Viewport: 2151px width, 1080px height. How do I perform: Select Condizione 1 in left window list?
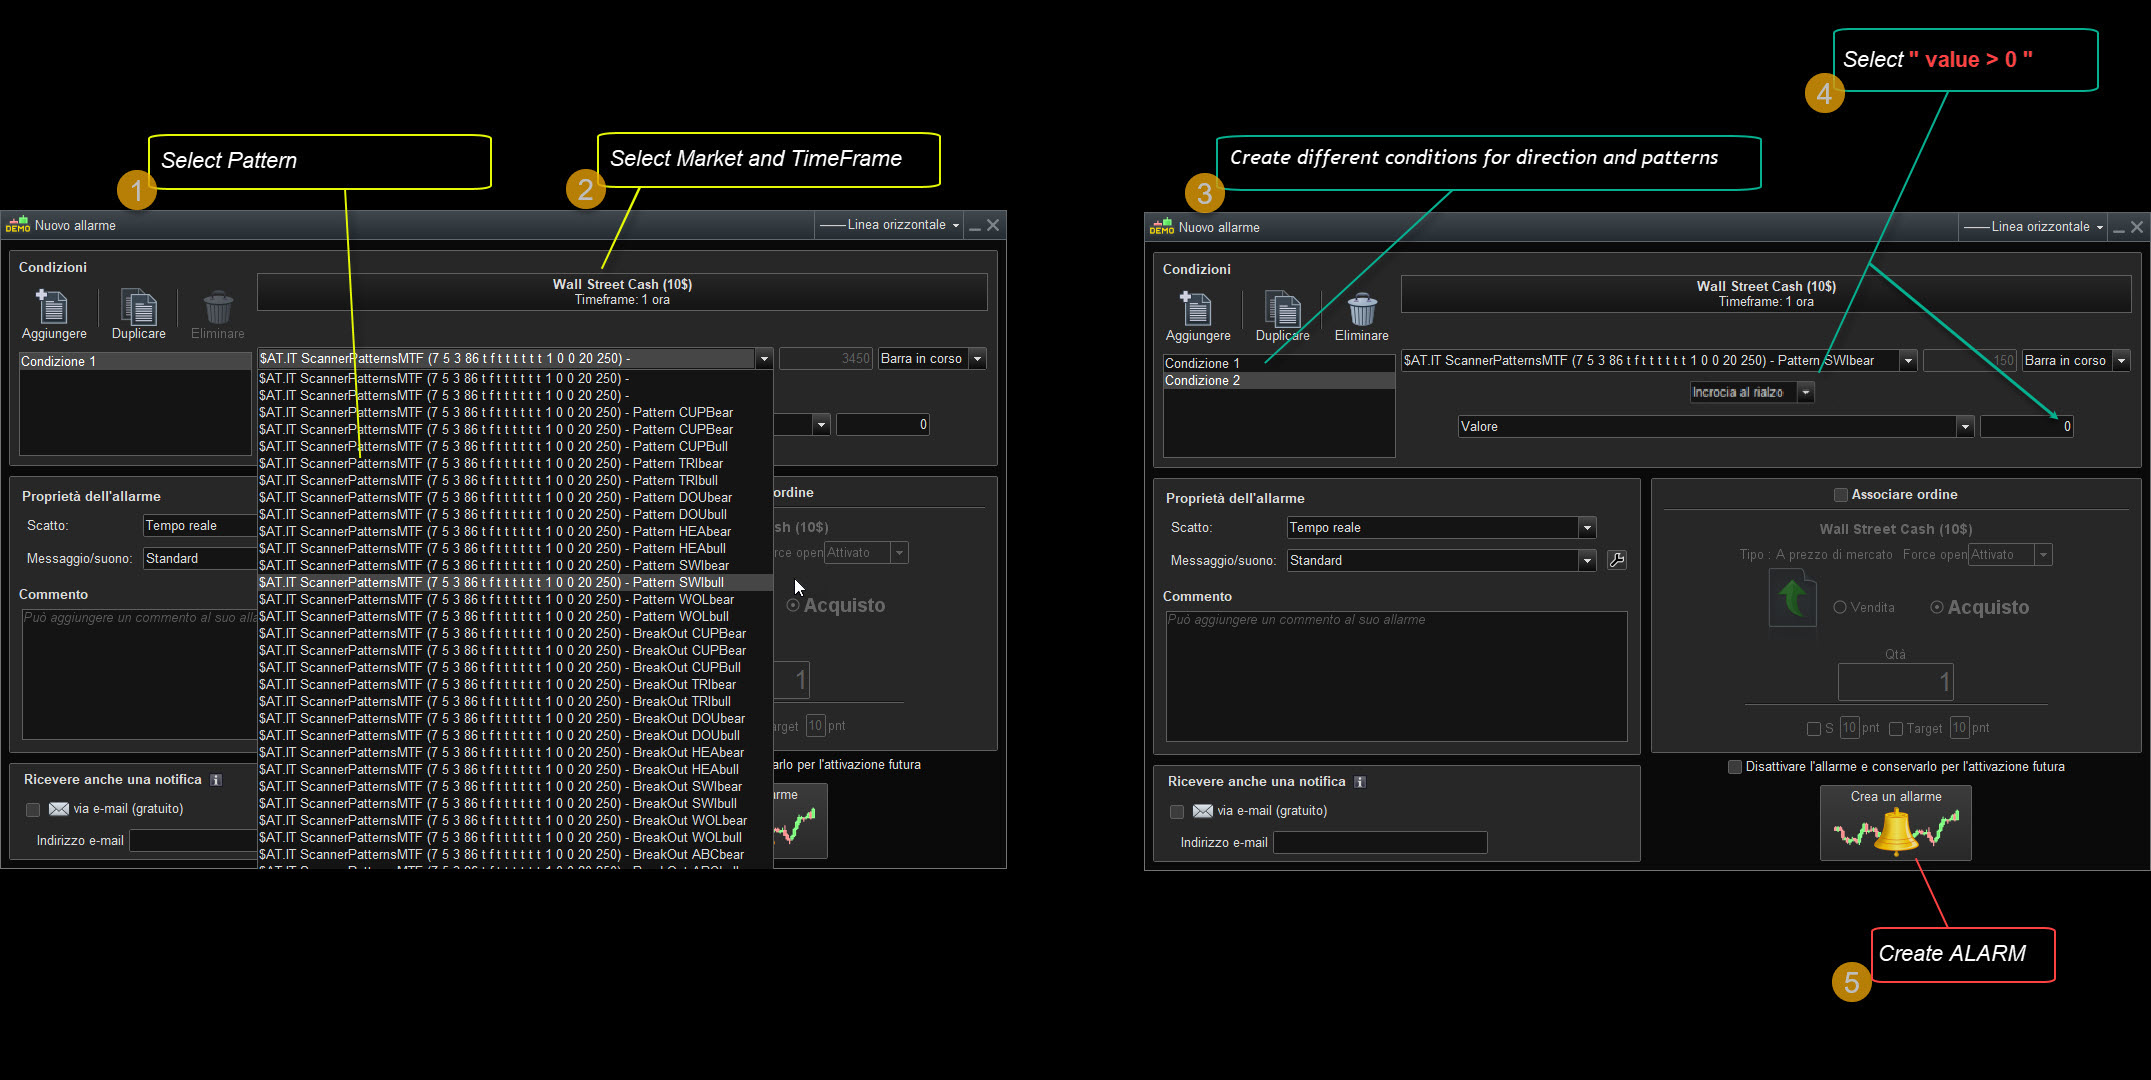pos(135,362)
